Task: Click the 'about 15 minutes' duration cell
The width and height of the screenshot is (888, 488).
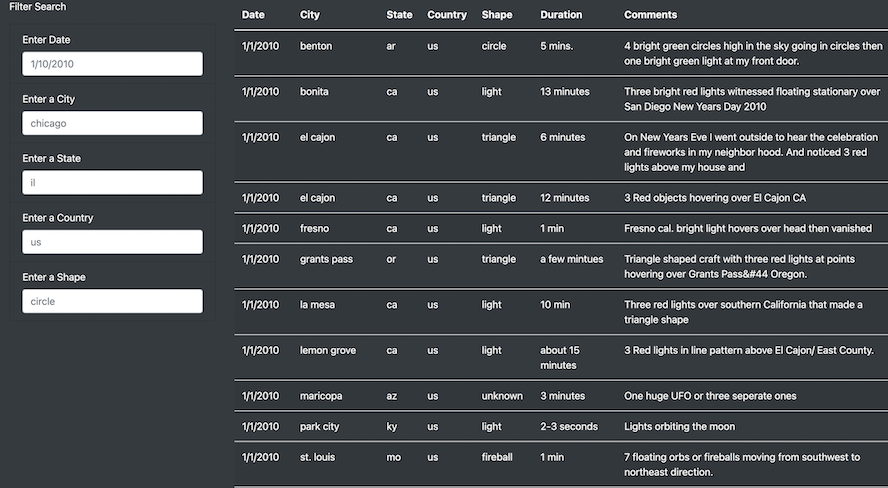Action: pyautogui.click(x=560, y=358)
